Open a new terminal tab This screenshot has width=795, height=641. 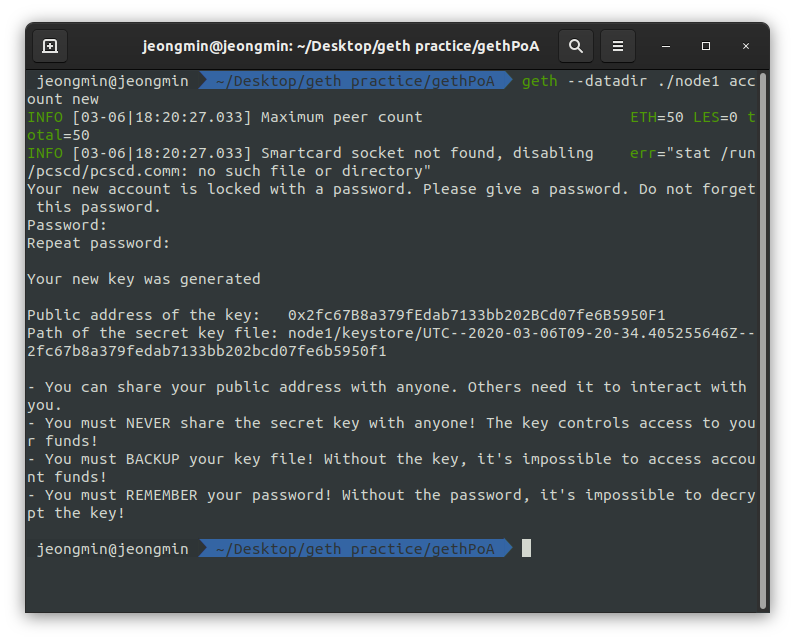[50, 46]
